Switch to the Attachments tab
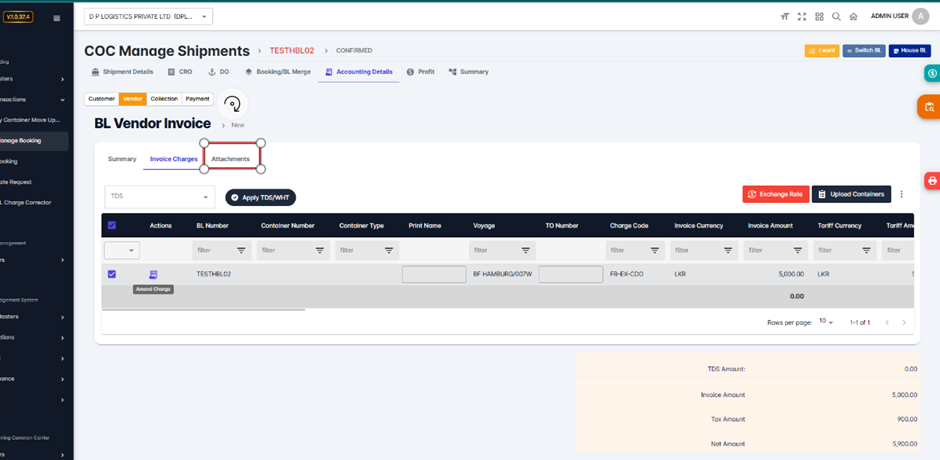Viewport: 940px width, 460px height. click(231, 159)
